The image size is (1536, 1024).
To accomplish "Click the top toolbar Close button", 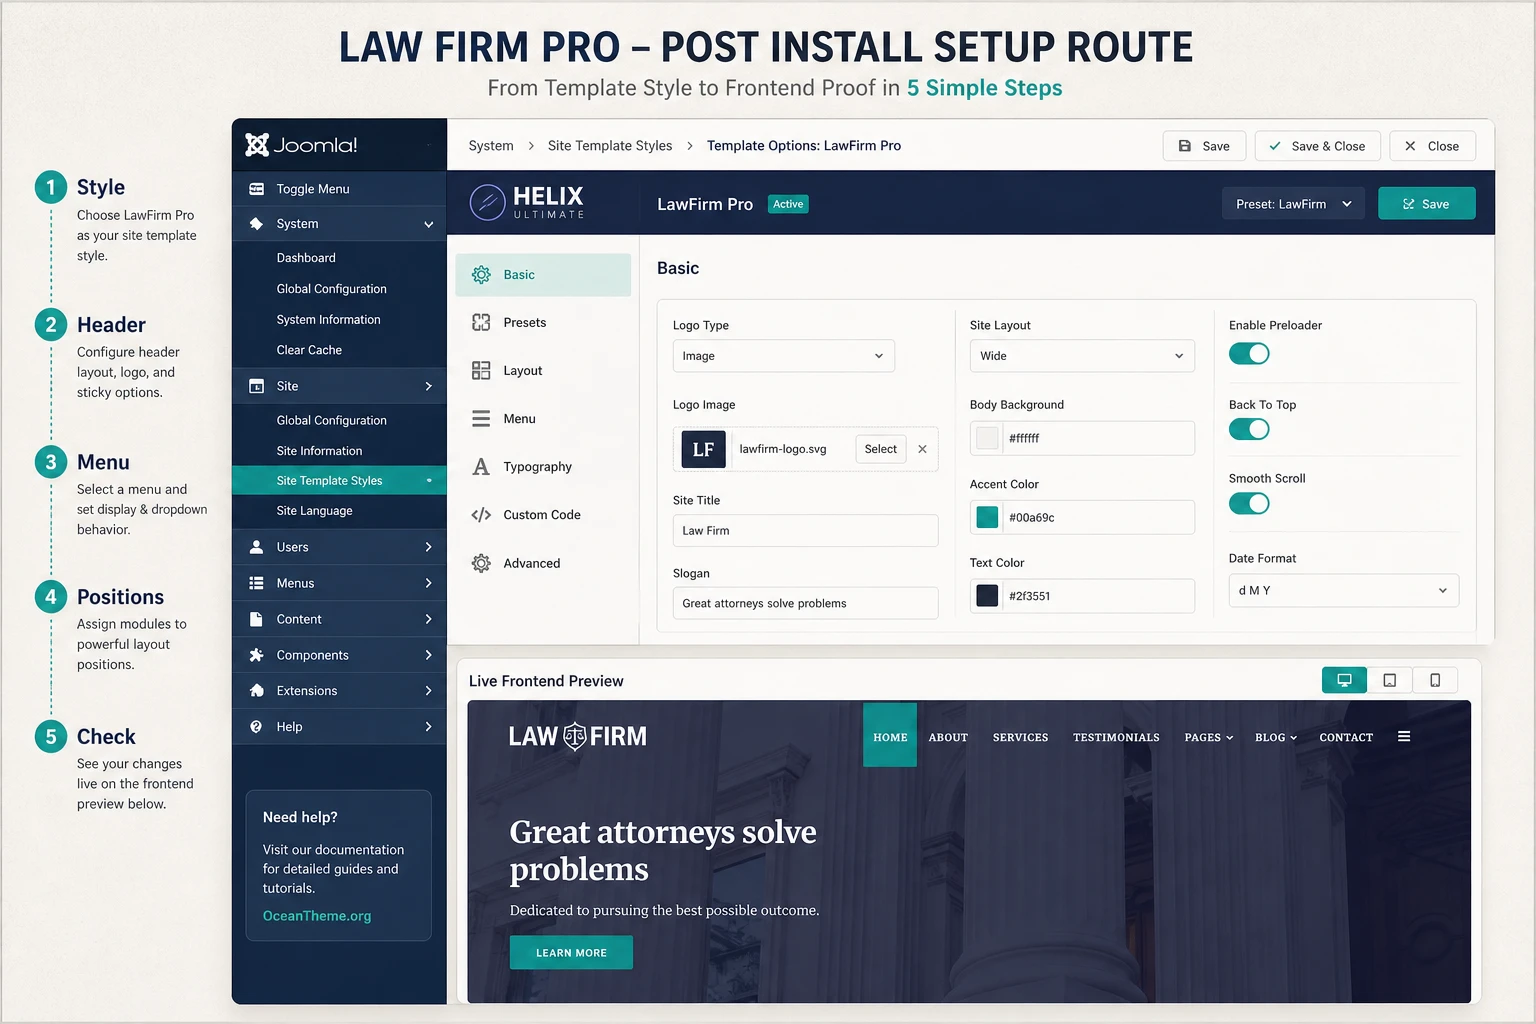I will pyautogui.click(x=1432, y=146).
